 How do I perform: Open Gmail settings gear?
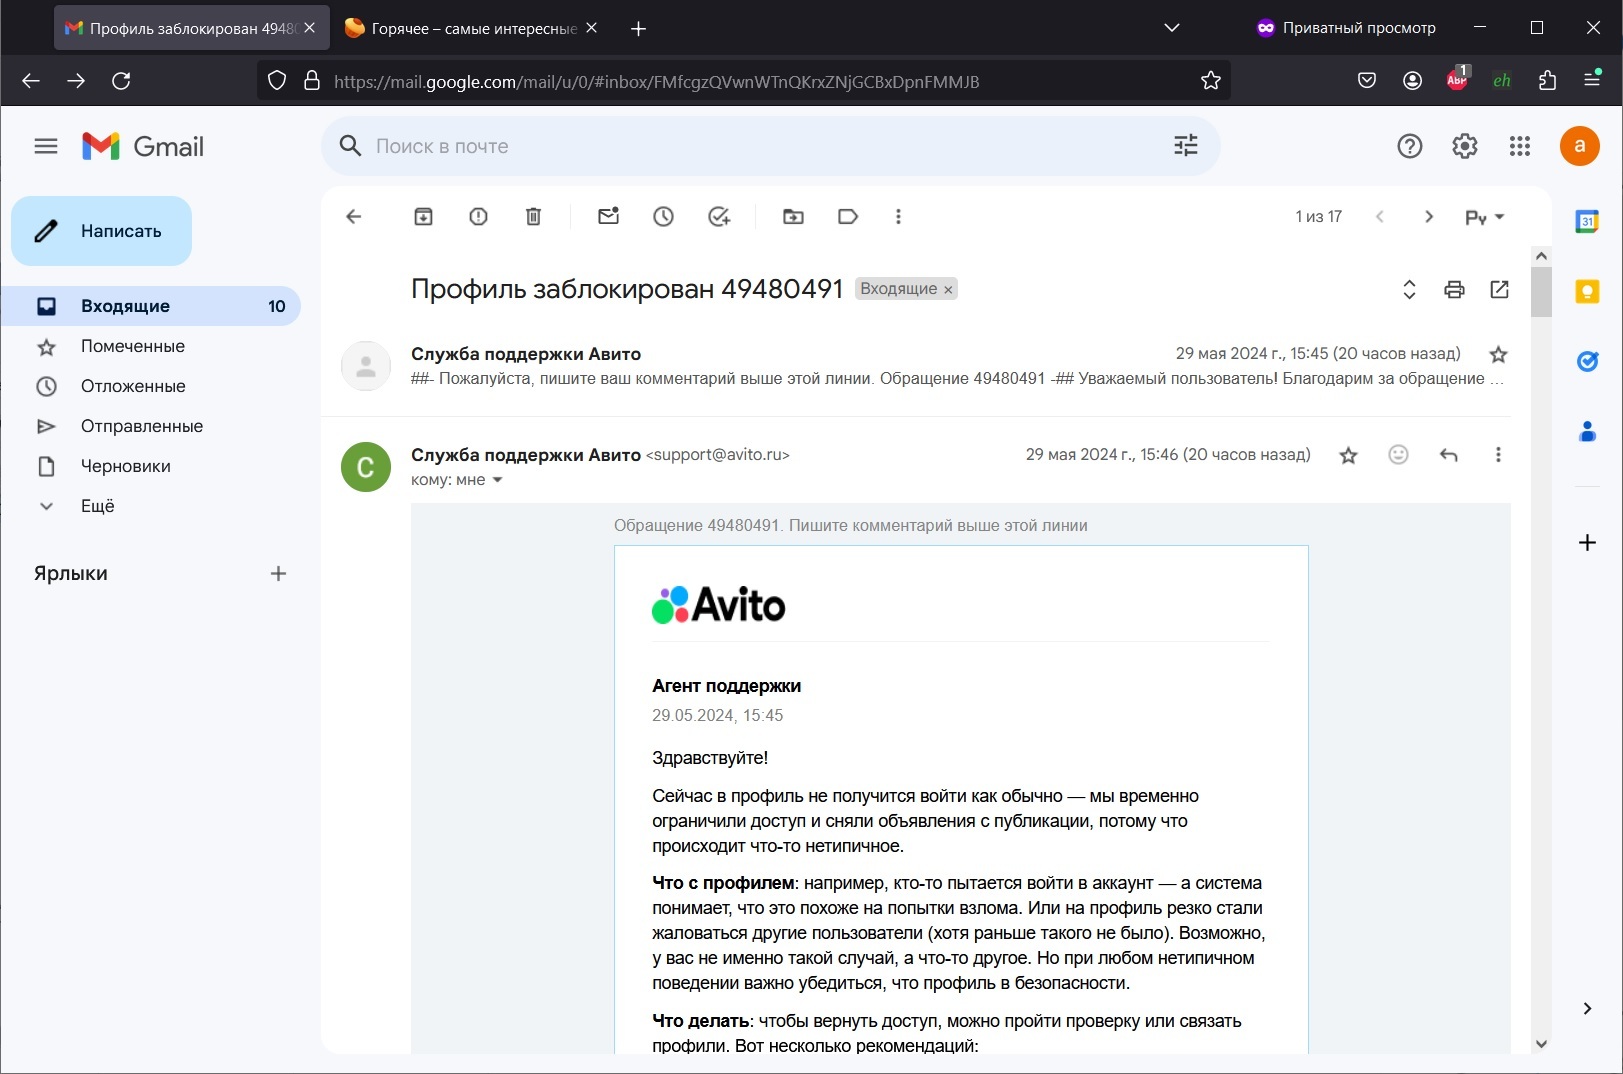(x=1465, y=146)
